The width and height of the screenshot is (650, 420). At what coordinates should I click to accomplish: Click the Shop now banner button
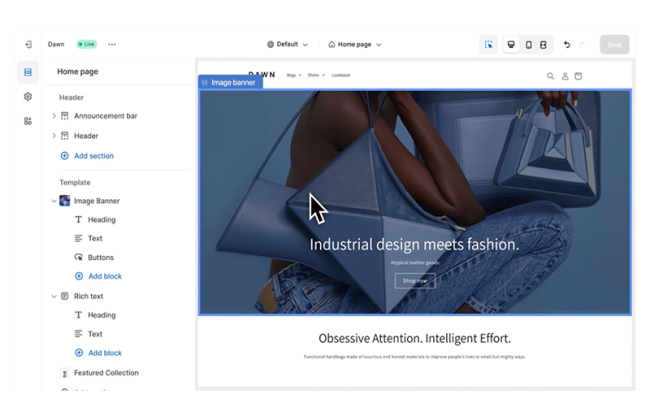tap(414, 281)
